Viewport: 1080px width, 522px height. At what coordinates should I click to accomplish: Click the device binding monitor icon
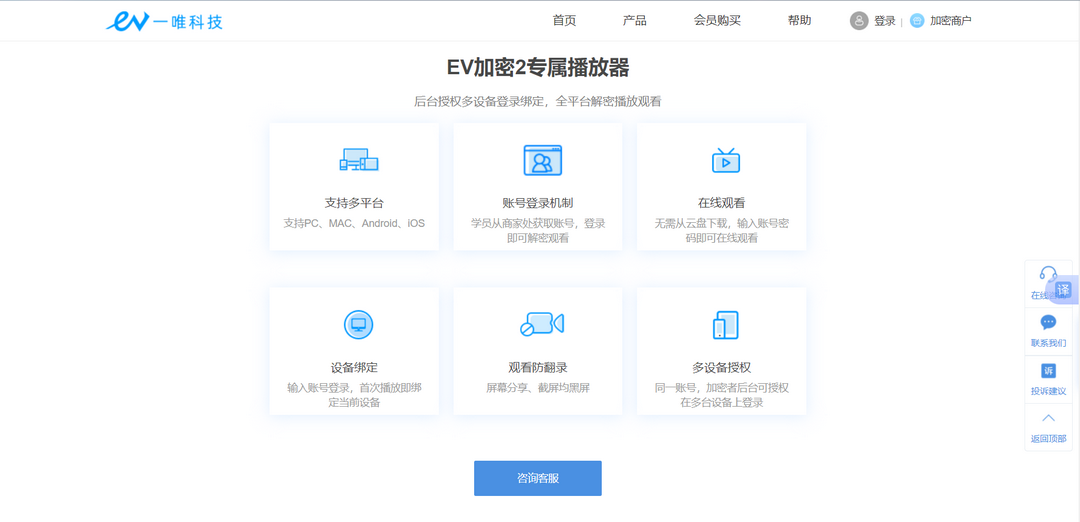(358, 324)
